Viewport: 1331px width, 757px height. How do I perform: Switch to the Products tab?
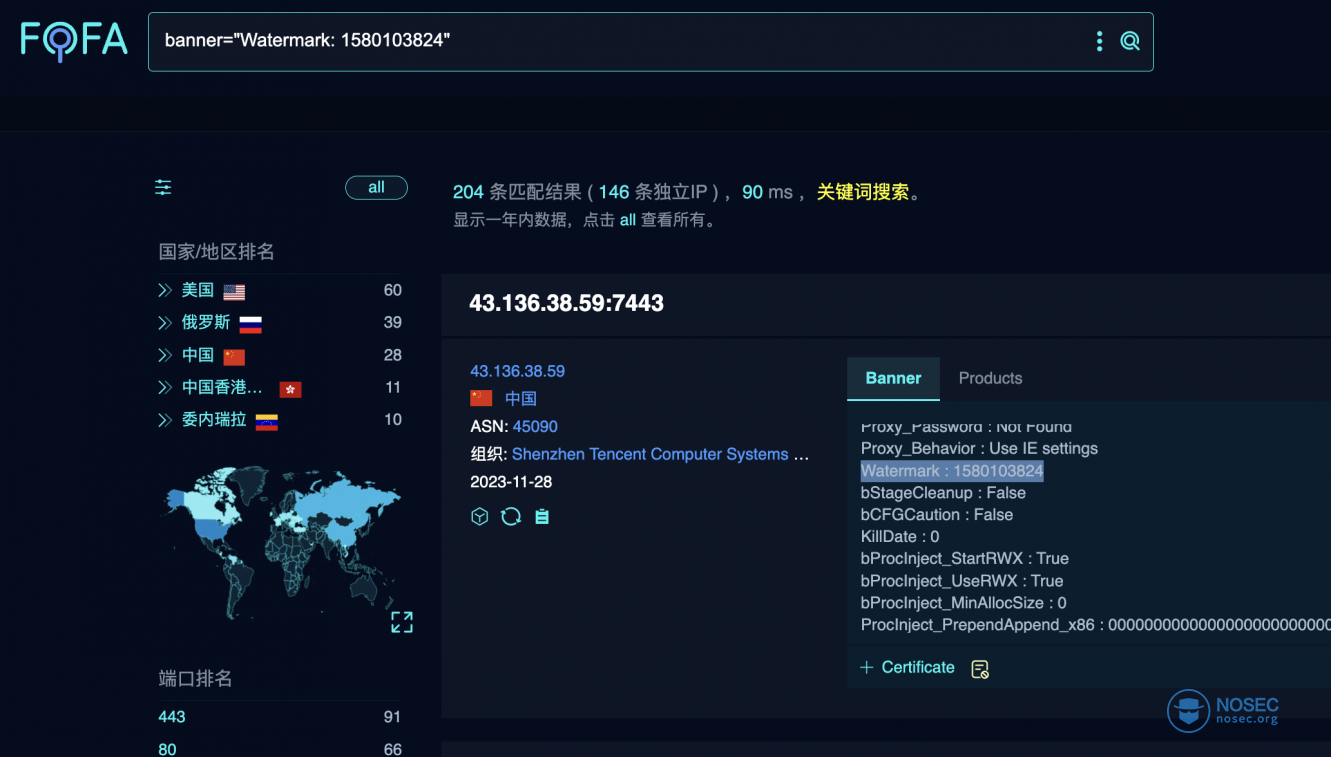pyautogui.click(x=990, y=378)
